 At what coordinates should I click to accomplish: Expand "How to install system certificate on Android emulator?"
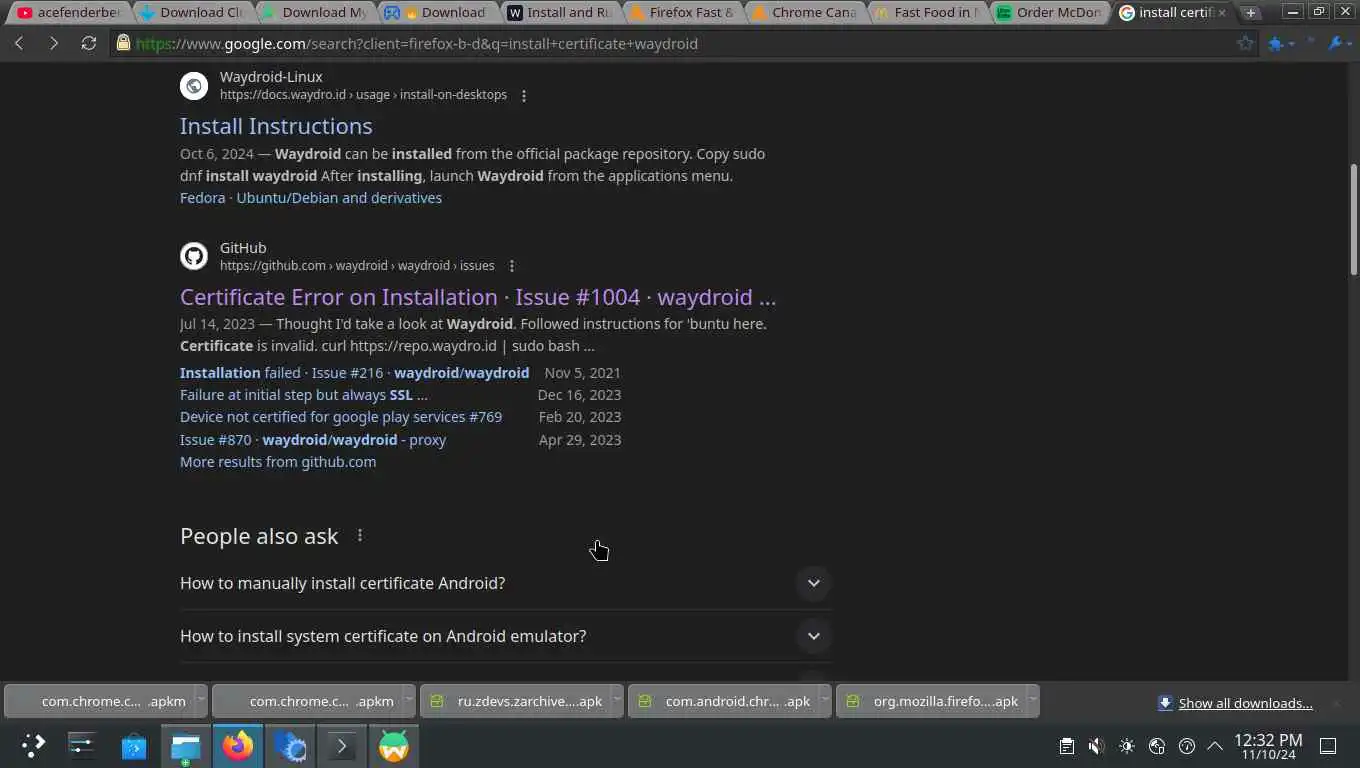click(505, 636)
